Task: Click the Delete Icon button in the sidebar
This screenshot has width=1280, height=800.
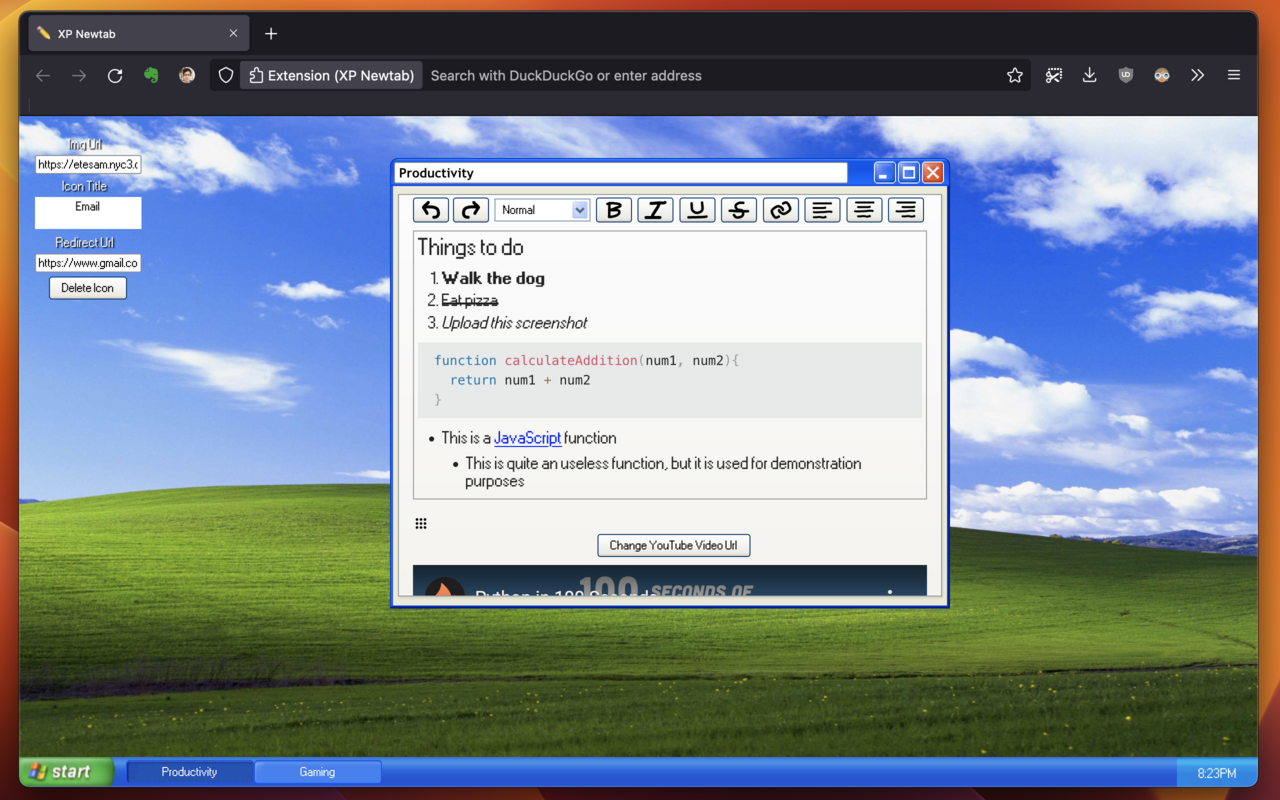Action: pos(87,287)
